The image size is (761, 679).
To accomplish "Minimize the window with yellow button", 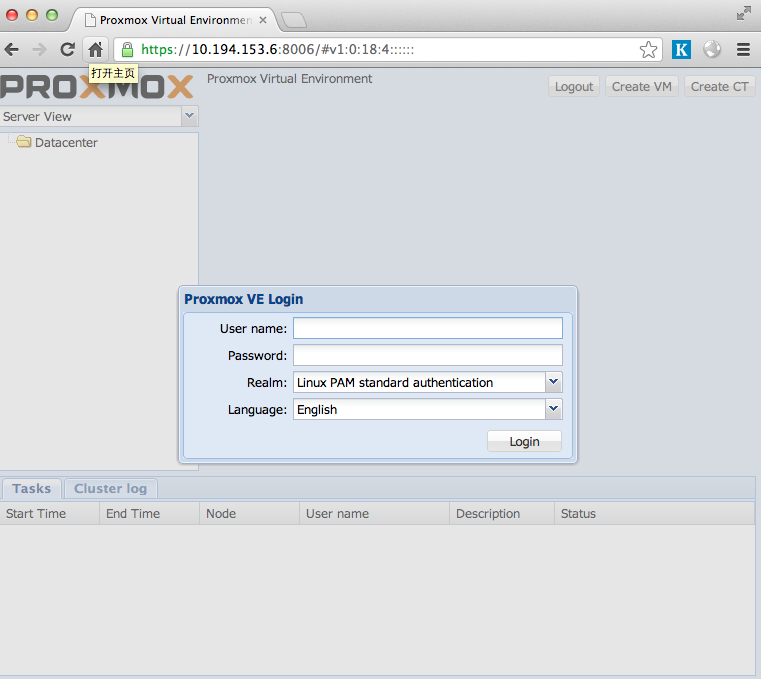I will pyautogui.click(x=32, y=15).
